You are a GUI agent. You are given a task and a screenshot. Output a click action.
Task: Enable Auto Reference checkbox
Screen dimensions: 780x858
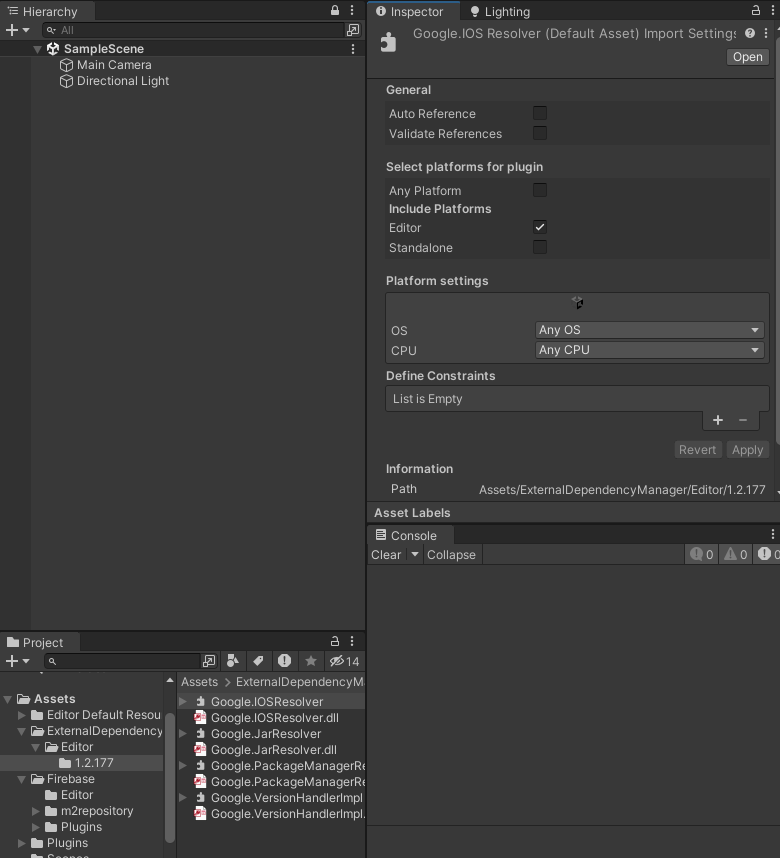coord(540,113)
